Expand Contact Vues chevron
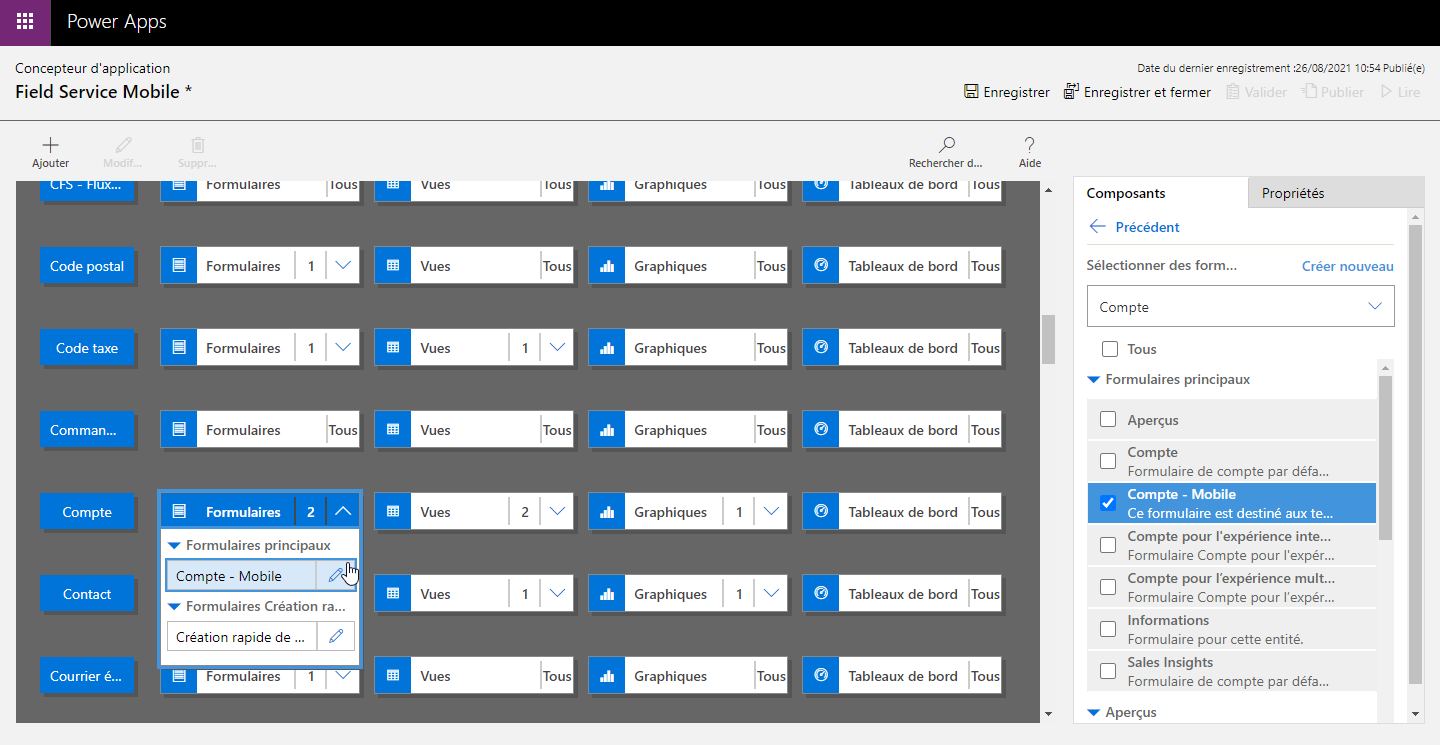The image size is (1440, 745). coord(557,594)
